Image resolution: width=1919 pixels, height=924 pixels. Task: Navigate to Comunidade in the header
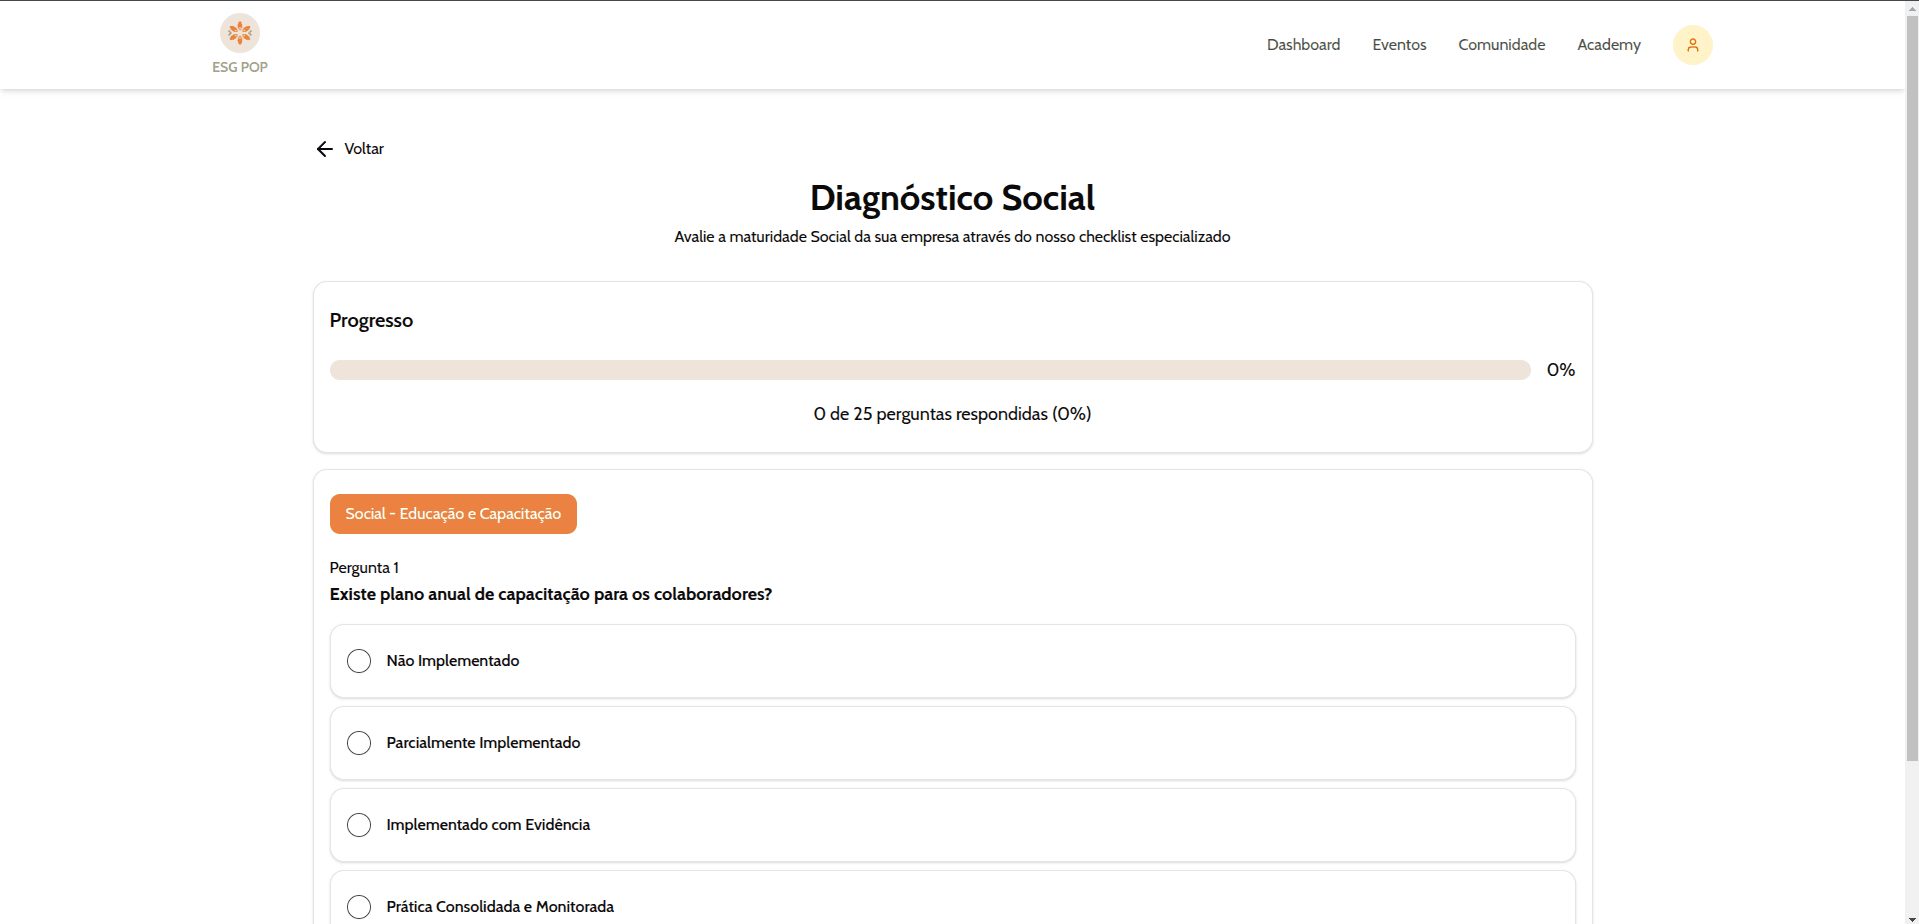click(x=1501, y=45)
